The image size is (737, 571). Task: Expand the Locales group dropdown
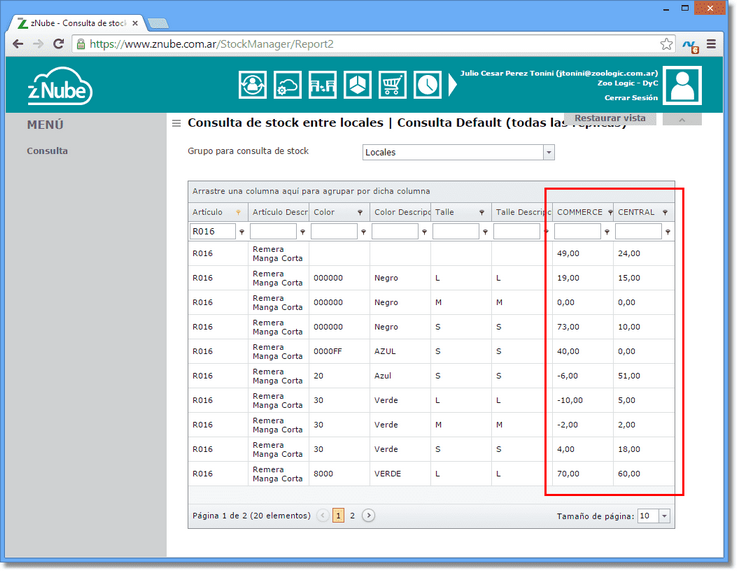click(x=549, y=152)
